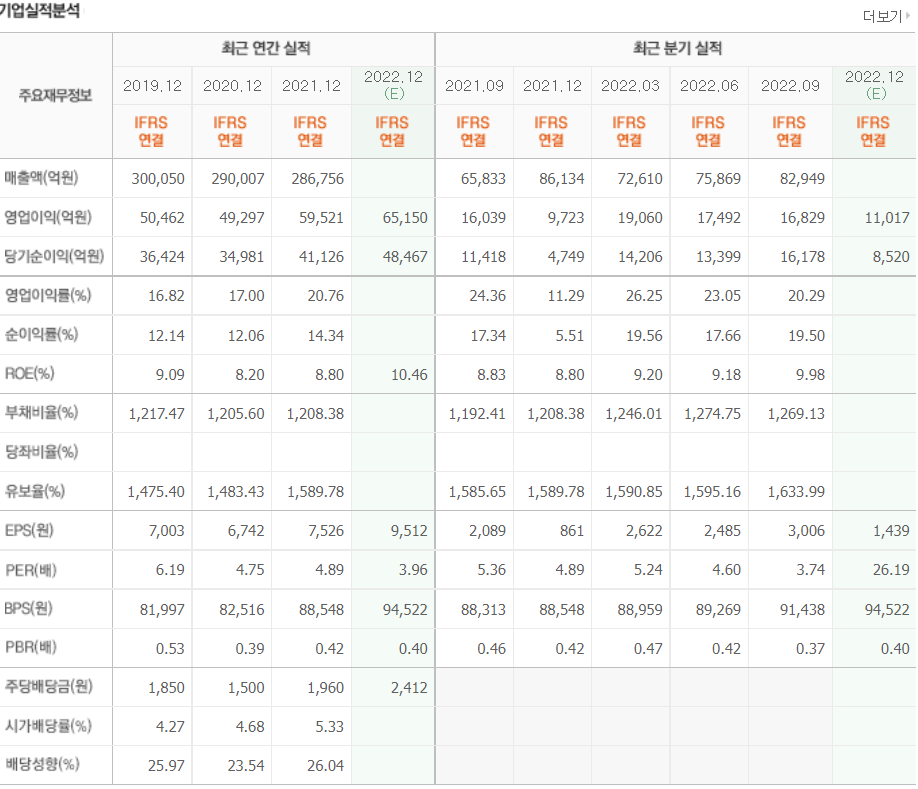Image resolution: width=918 pixels, height=789 pixels.
Task: Click quarterly net income 16,178
Action: pyautogui.click(x=802, y=256)
